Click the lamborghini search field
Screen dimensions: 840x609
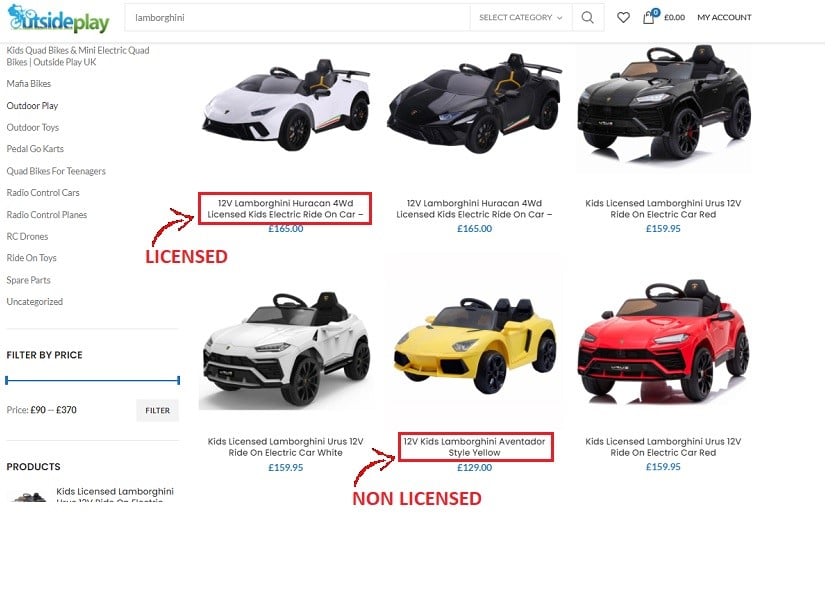point(297,18)
